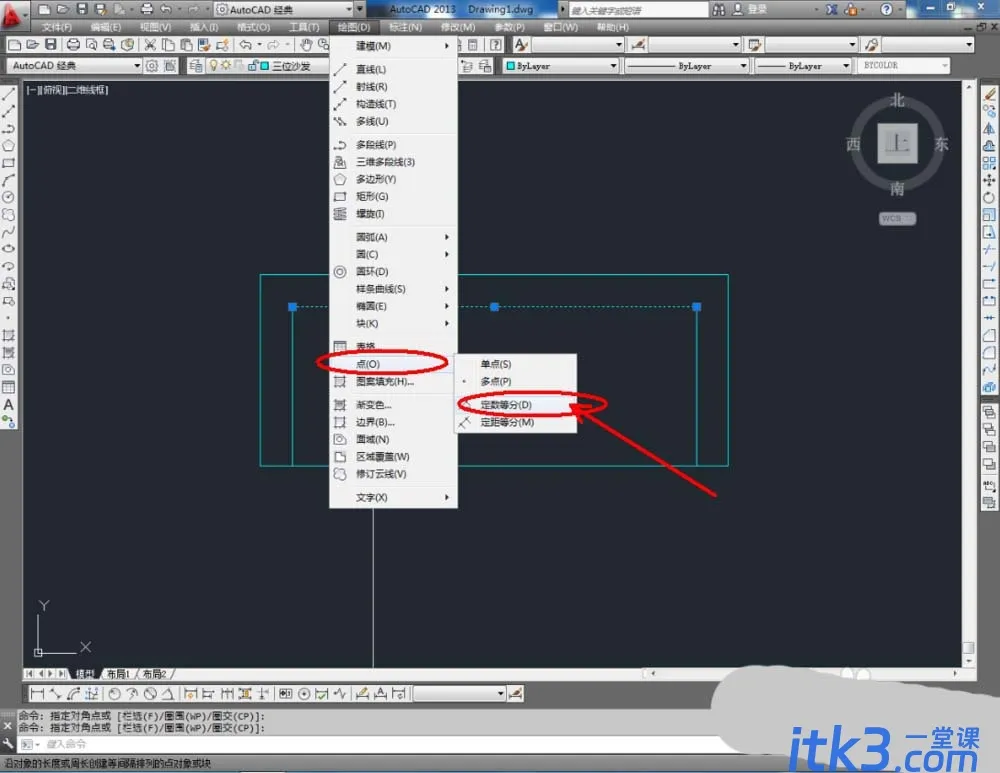Click 图案填充(H)... in the Draw menu

click(393, 381)
